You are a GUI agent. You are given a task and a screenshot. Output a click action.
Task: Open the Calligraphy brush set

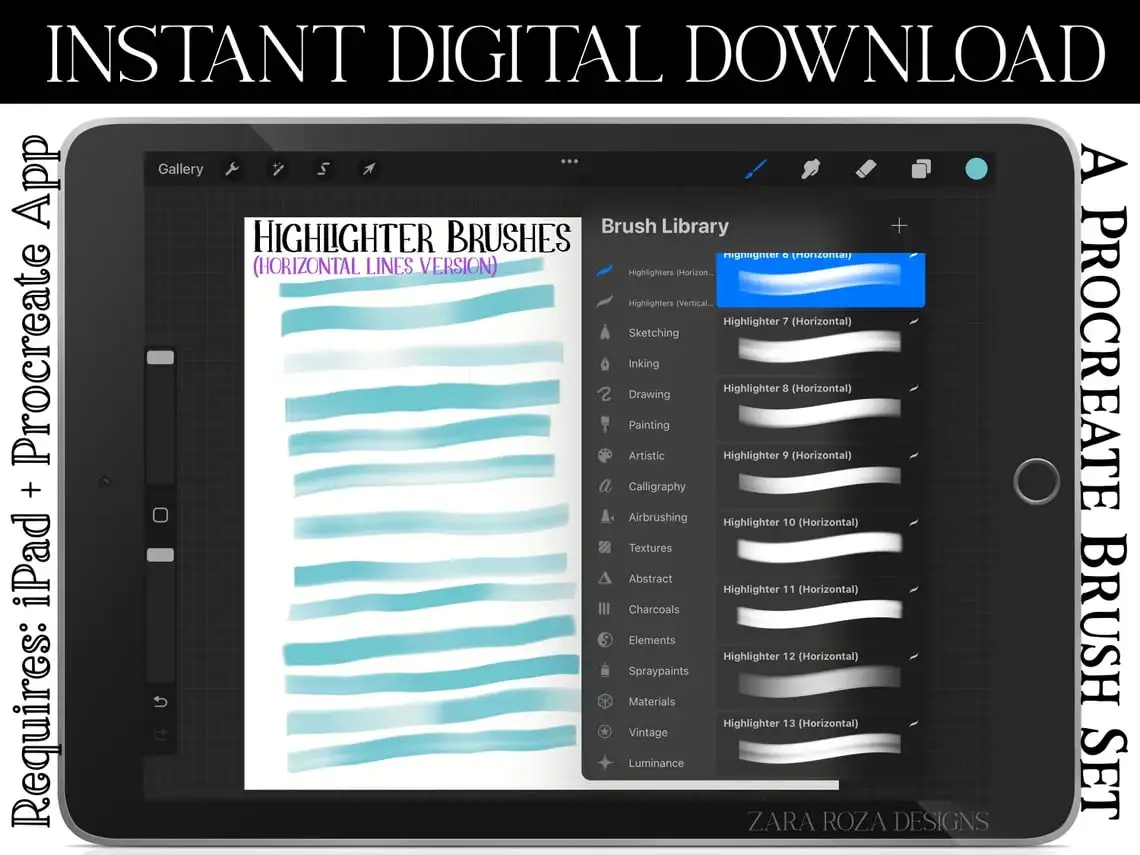pos(655,486)
